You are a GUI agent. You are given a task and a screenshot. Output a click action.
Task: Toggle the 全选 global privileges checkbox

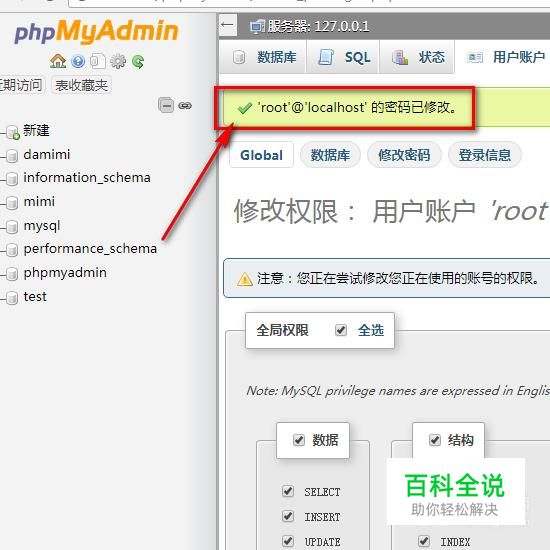[341, 330]
